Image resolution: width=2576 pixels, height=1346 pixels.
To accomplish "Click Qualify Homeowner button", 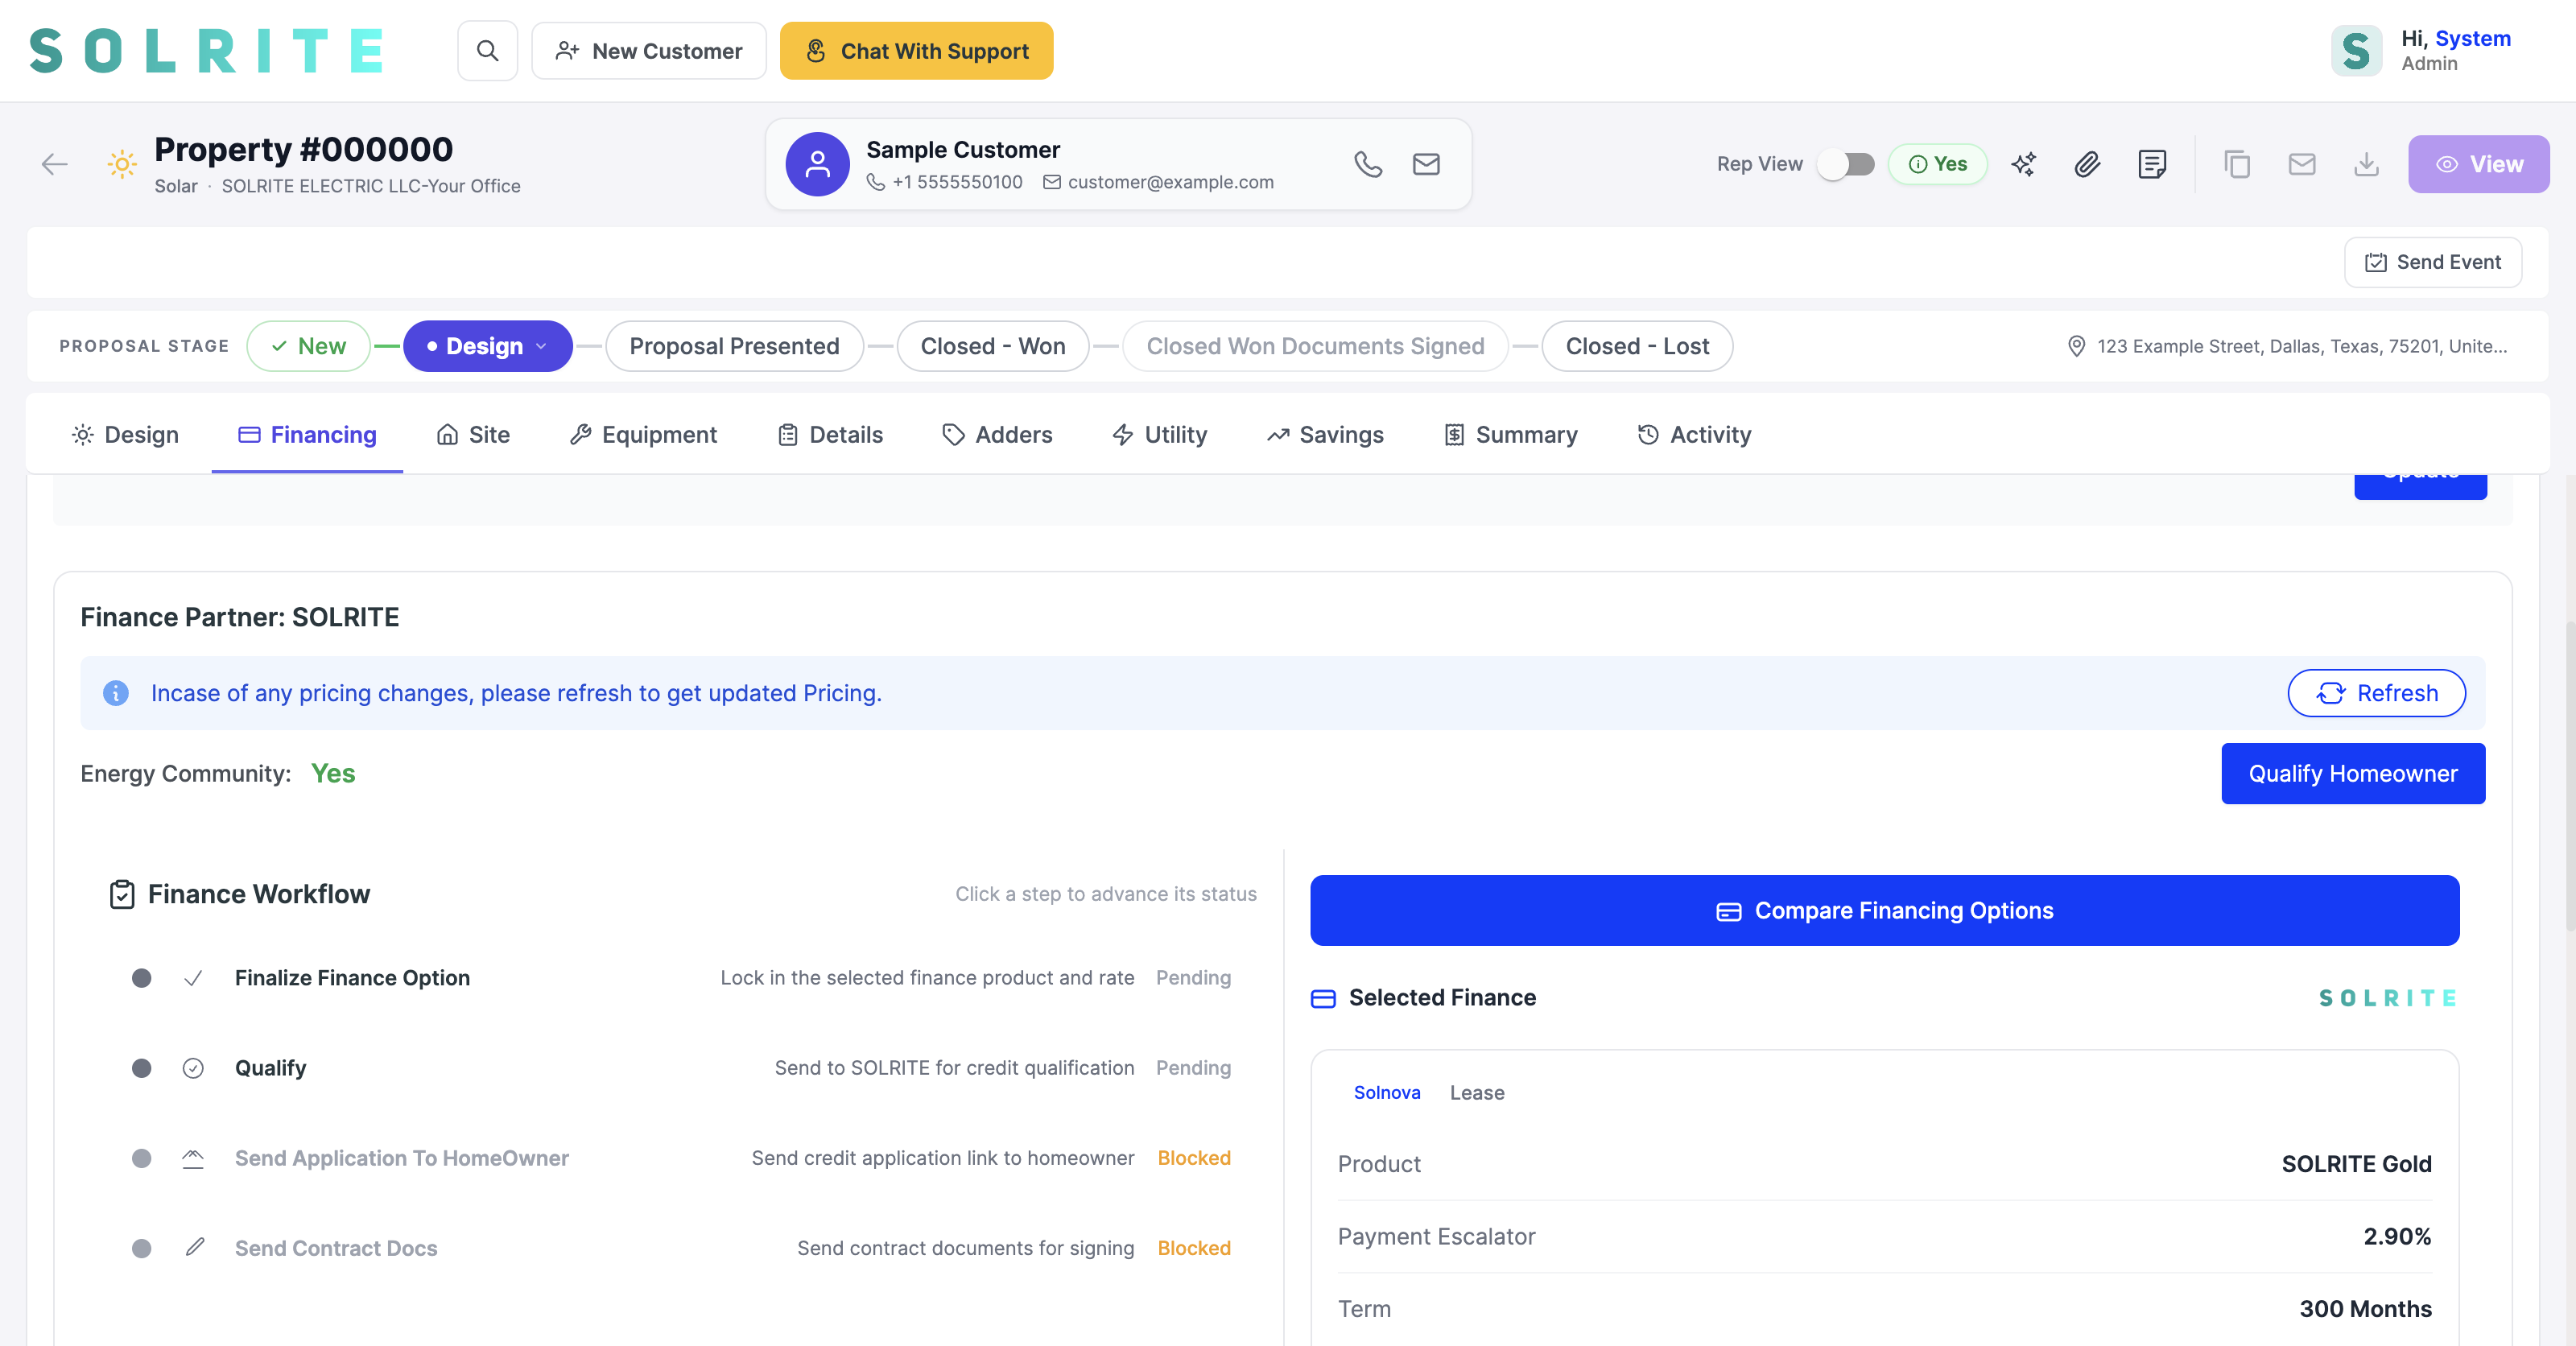I will [x=2352, y=773].
